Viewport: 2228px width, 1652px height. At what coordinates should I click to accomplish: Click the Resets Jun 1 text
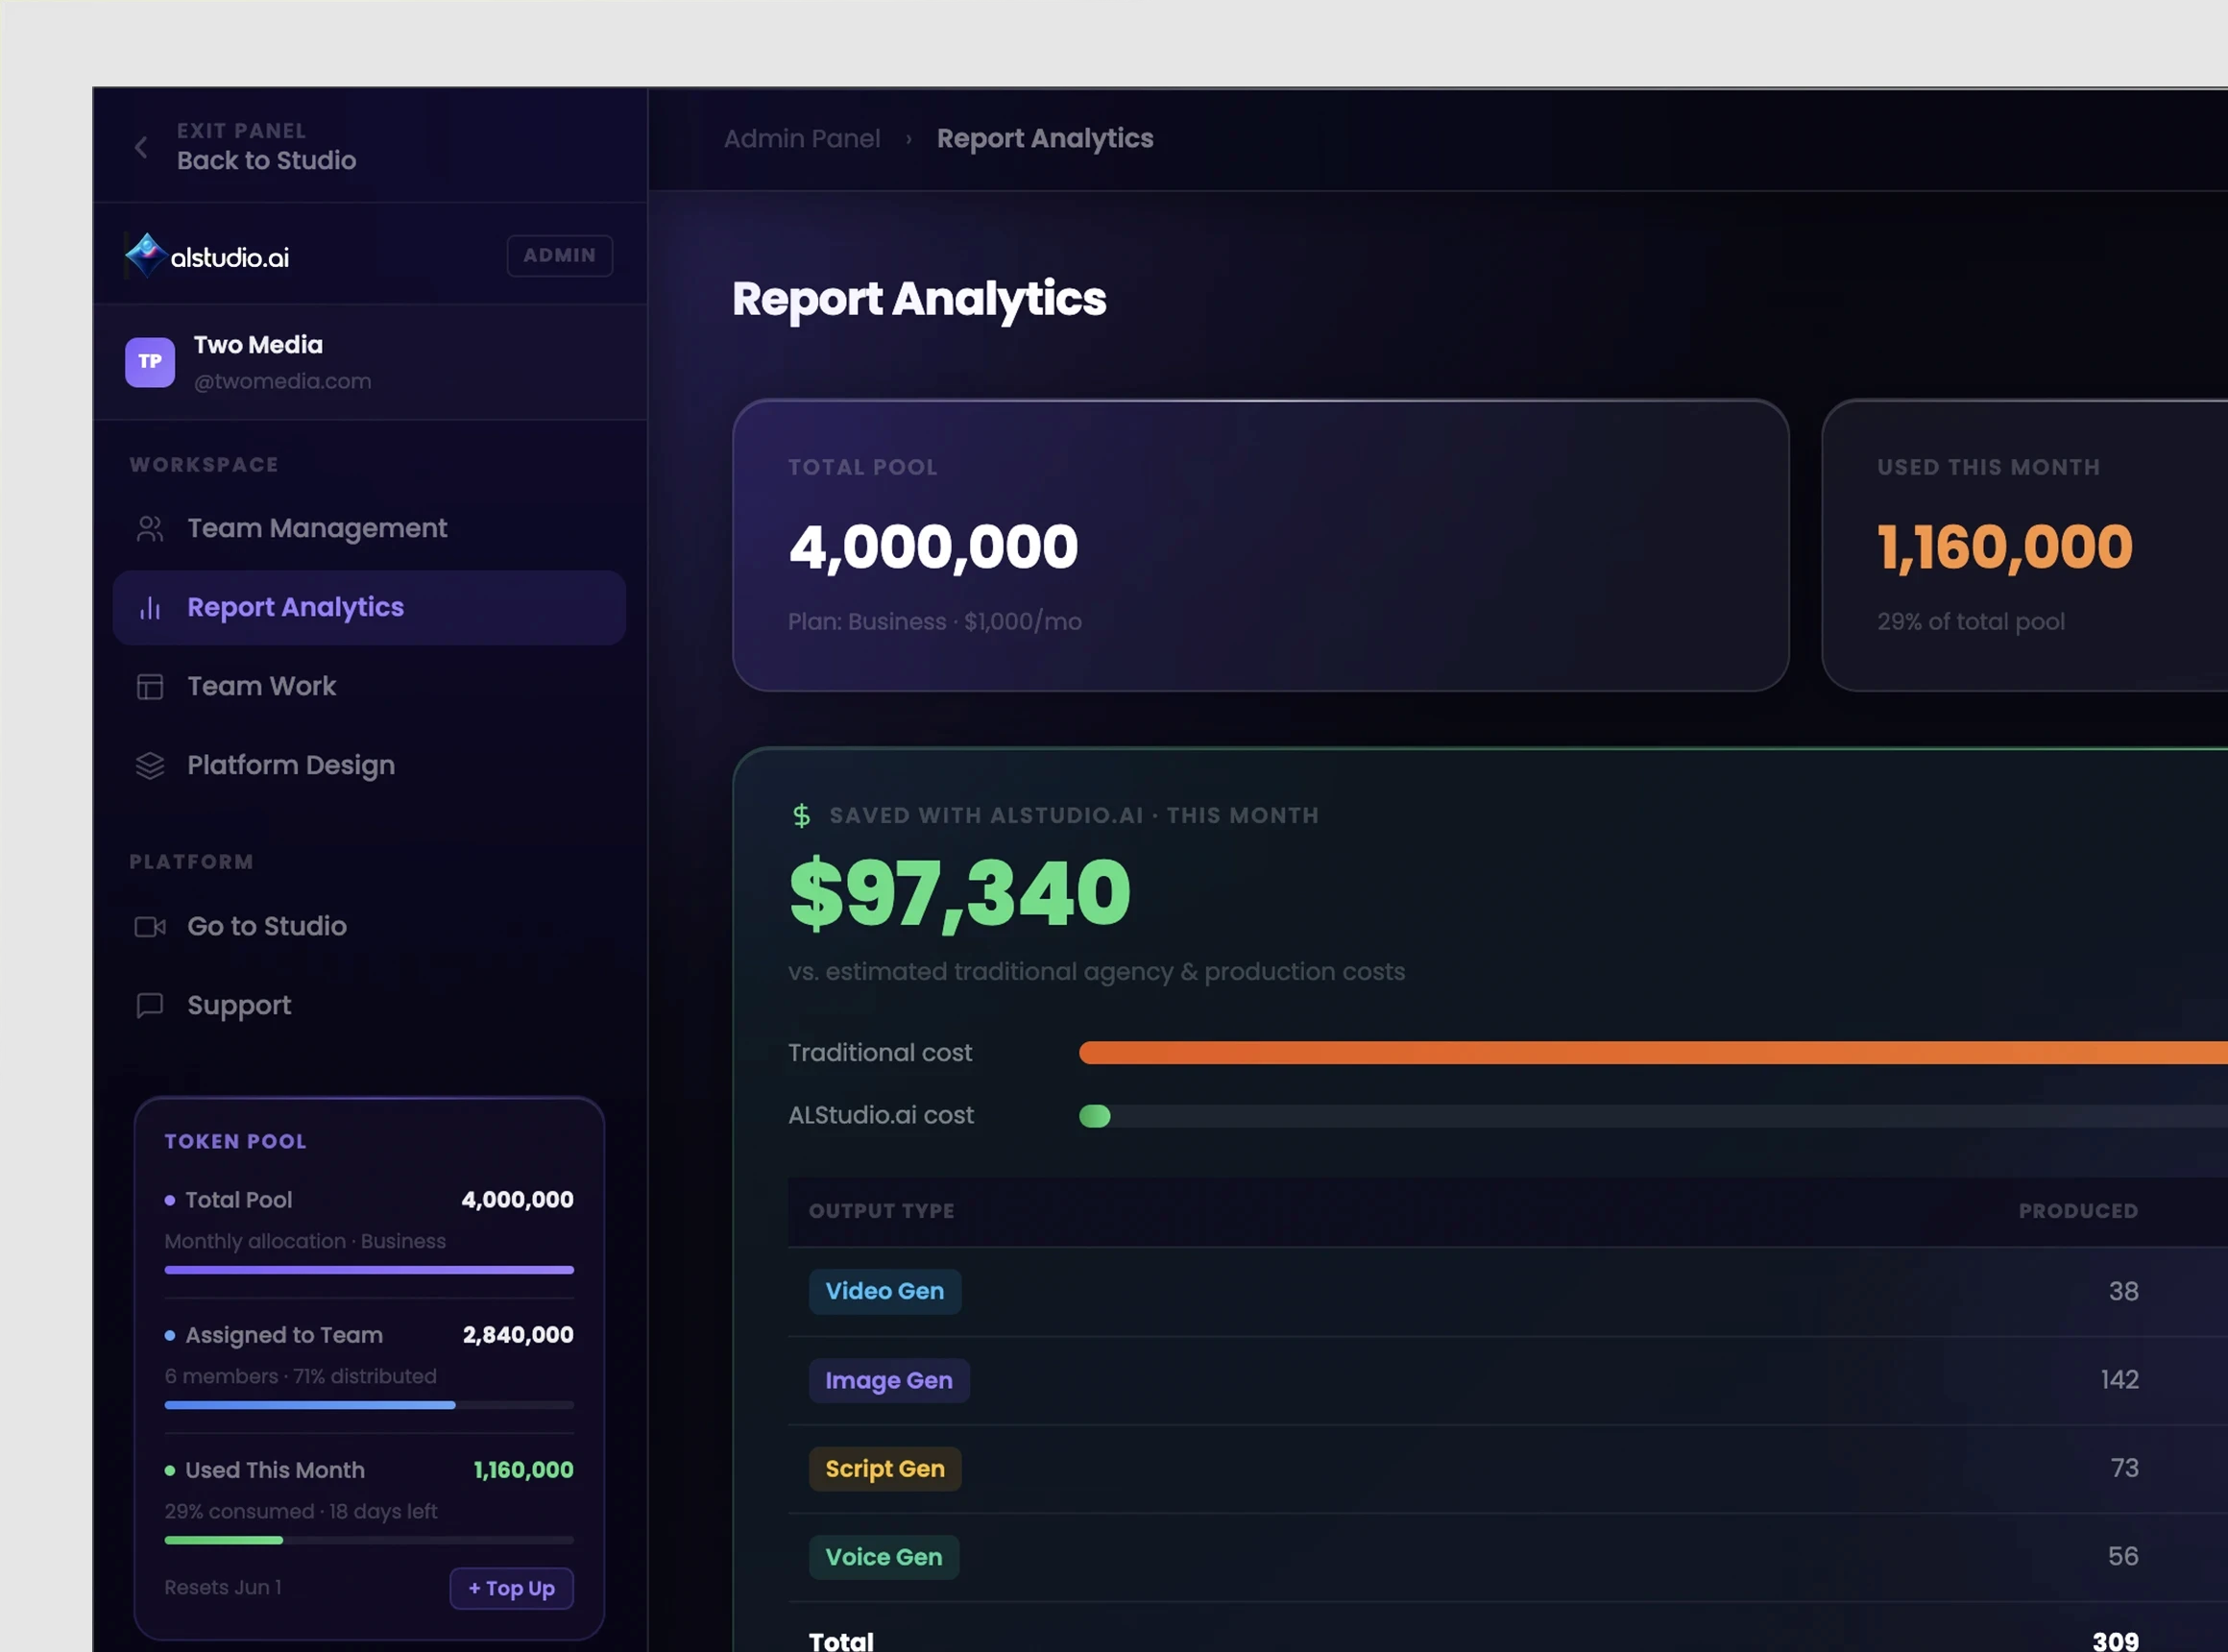223,1588
